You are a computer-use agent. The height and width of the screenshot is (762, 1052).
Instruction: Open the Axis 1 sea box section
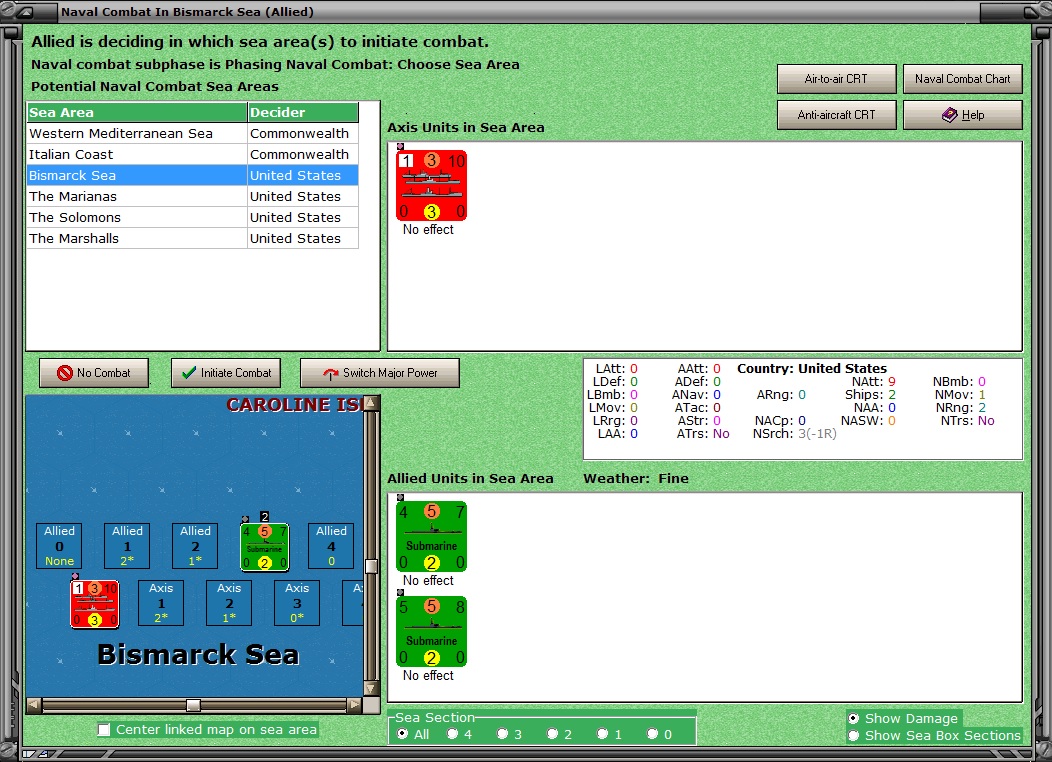pyautogui.click(x=161, y=603)
